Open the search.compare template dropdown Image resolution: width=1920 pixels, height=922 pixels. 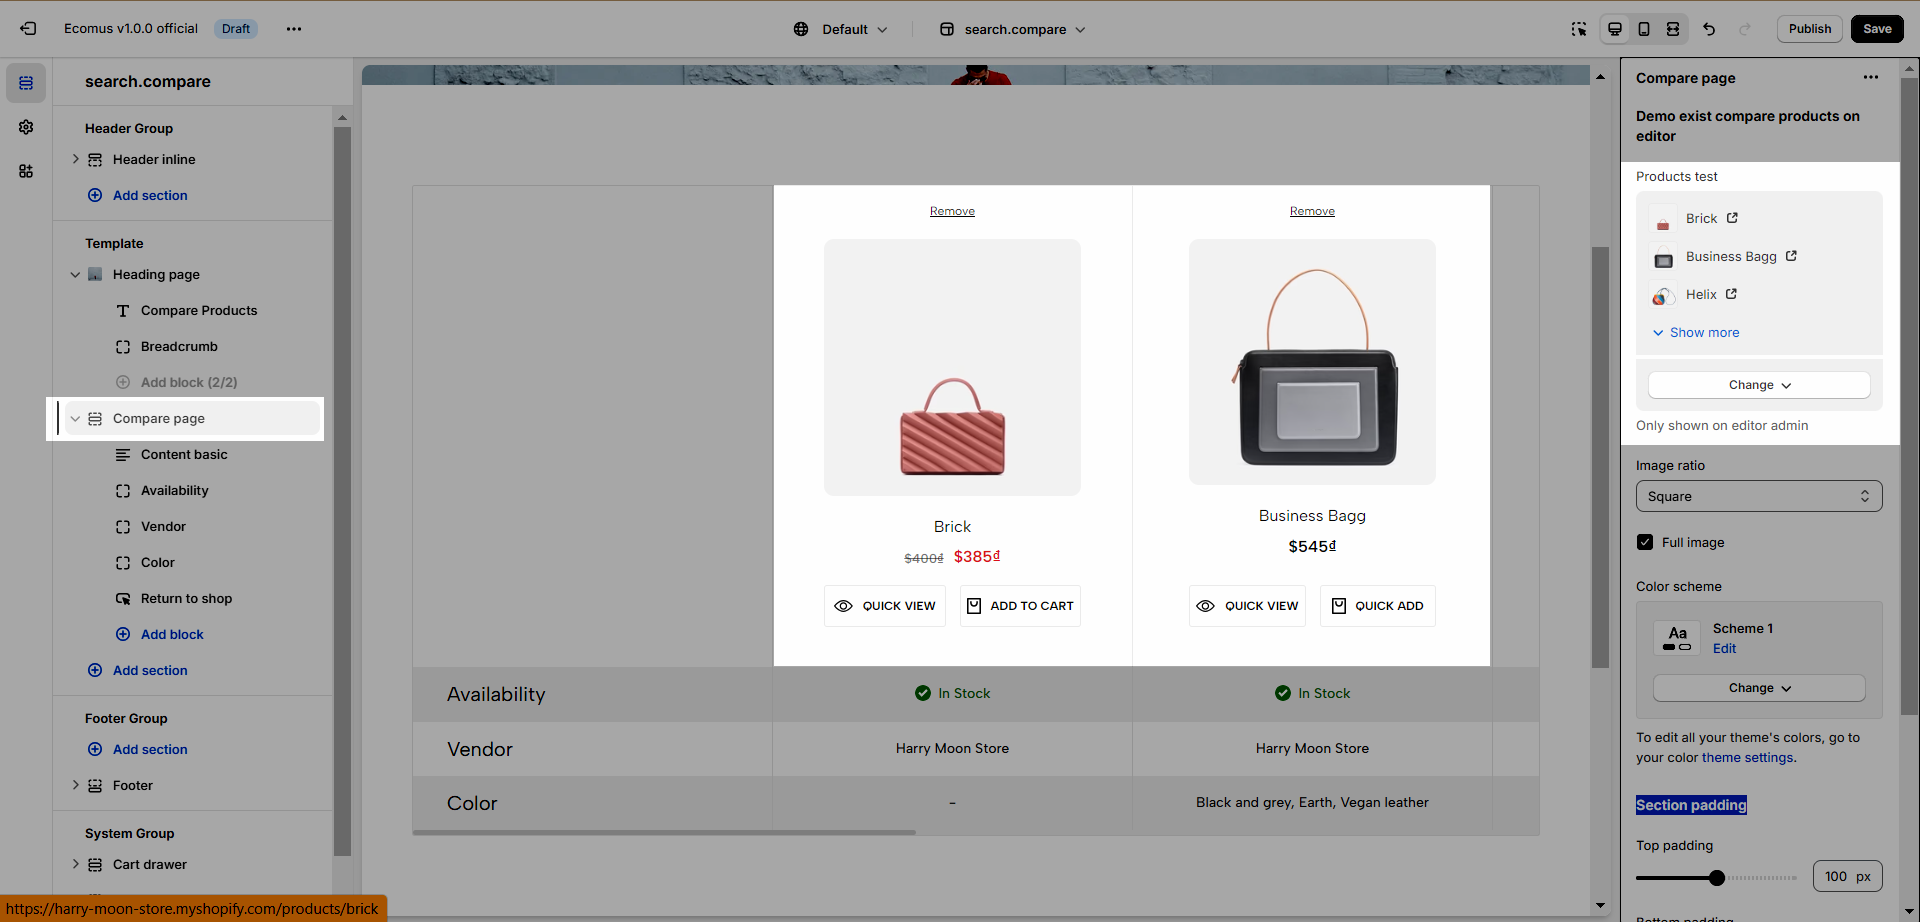(x=1013, y=29)
